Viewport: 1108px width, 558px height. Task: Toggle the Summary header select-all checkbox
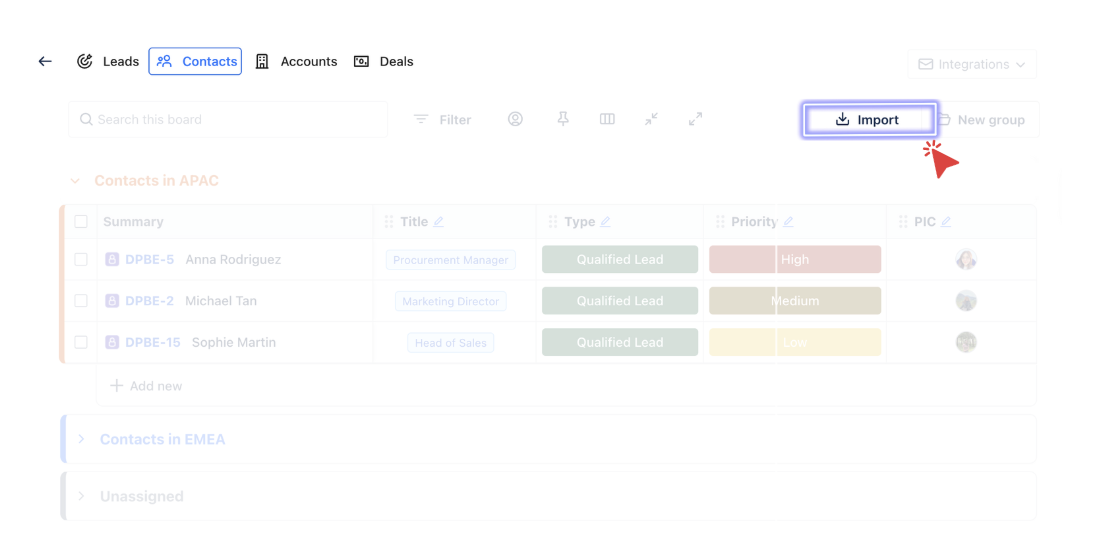tap(81, 222)
